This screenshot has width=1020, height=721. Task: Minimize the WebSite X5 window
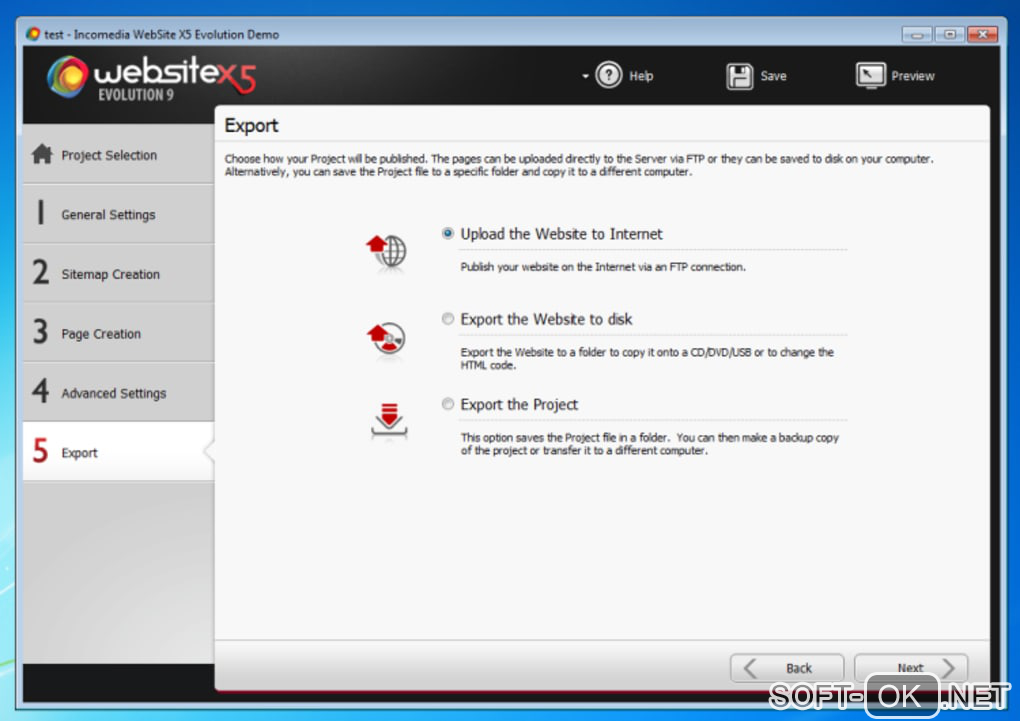(x=917, y=34)
